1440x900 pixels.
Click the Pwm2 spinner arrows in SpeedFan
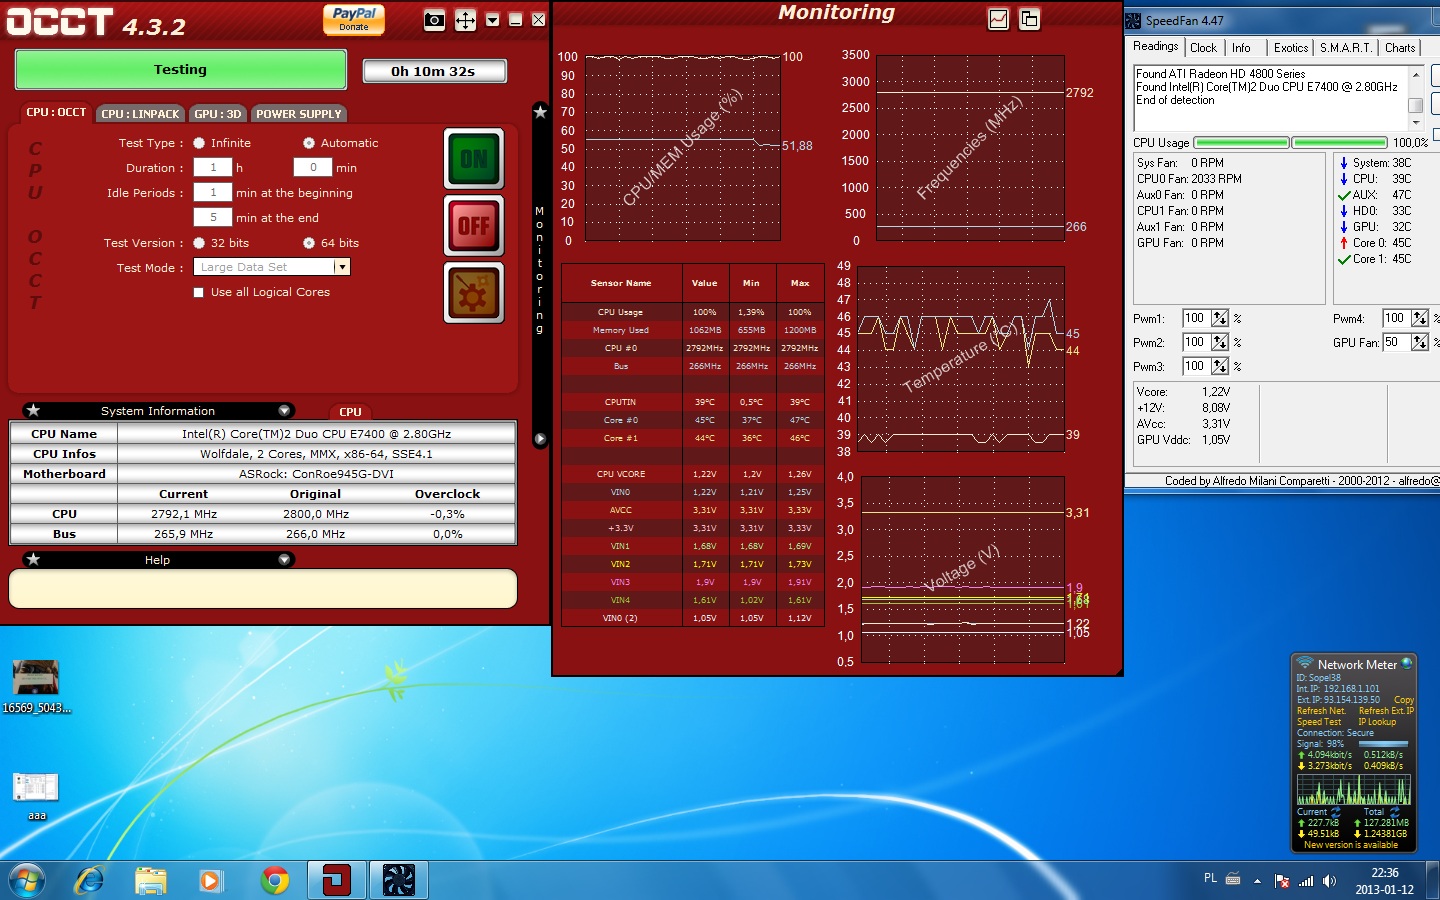coord(1220,342)
